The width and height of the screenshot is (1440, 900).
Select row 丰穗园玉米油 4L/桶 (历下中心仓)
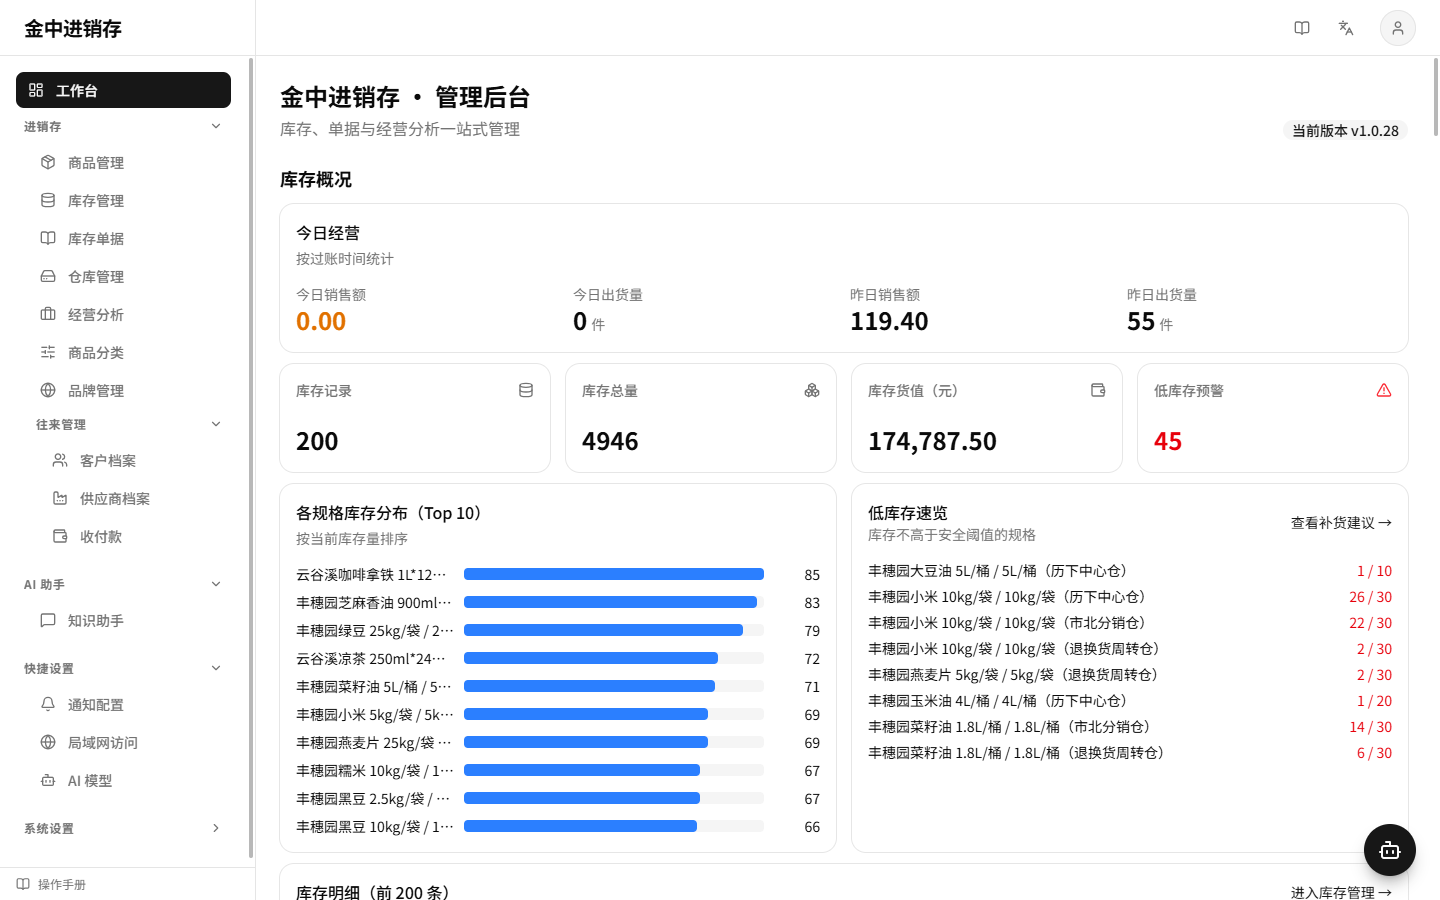pyautogui.click(x=1130, y=700)
